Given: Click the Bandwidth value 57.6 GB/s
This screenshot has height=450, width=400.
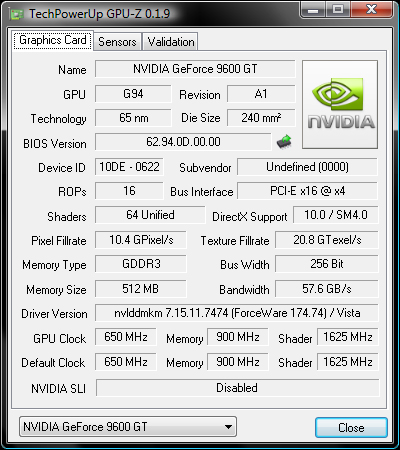Looking at the screenshot, I should (327, 289).
